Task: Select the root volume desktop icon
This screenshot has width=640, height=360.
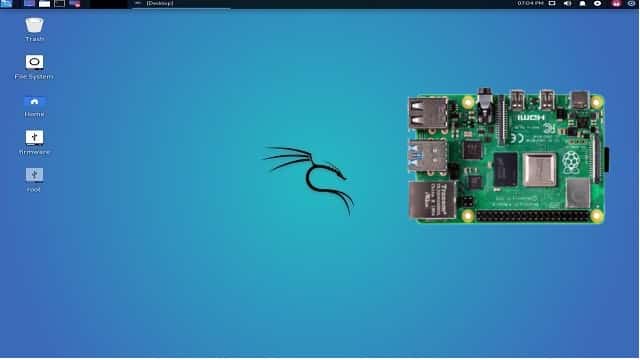Action: point(34,180)
